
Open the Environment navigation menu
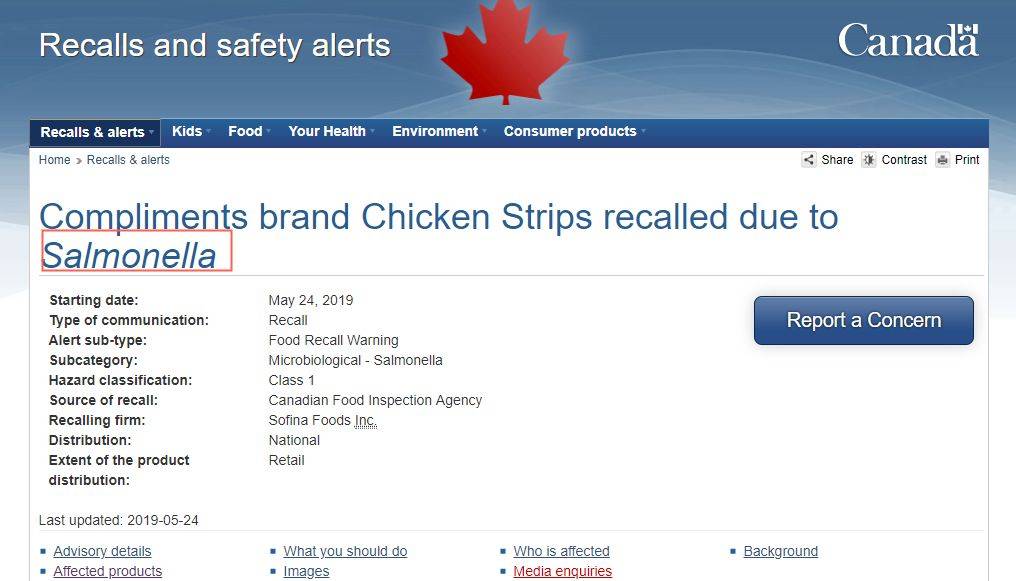(439, 132)
